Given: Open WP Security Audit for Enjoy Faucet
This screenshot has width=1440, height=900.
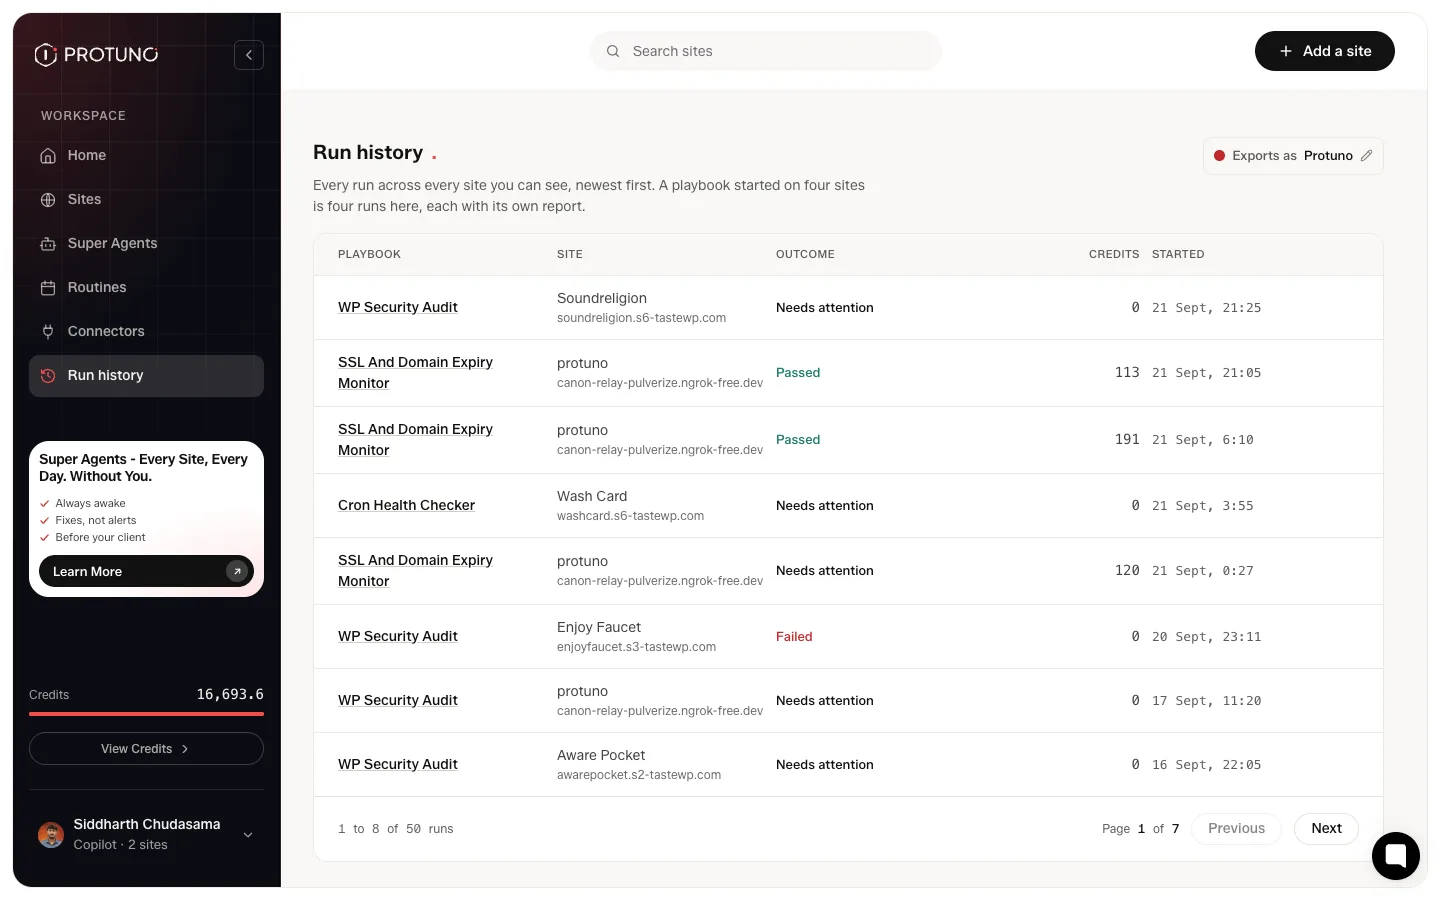Looking at the screenshot, I should [x=397, y=637].
